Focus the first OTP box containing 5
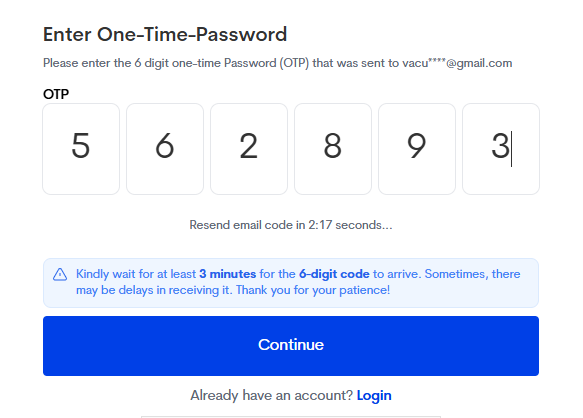Viewport: 583px width, 418px height. [81, 149]
